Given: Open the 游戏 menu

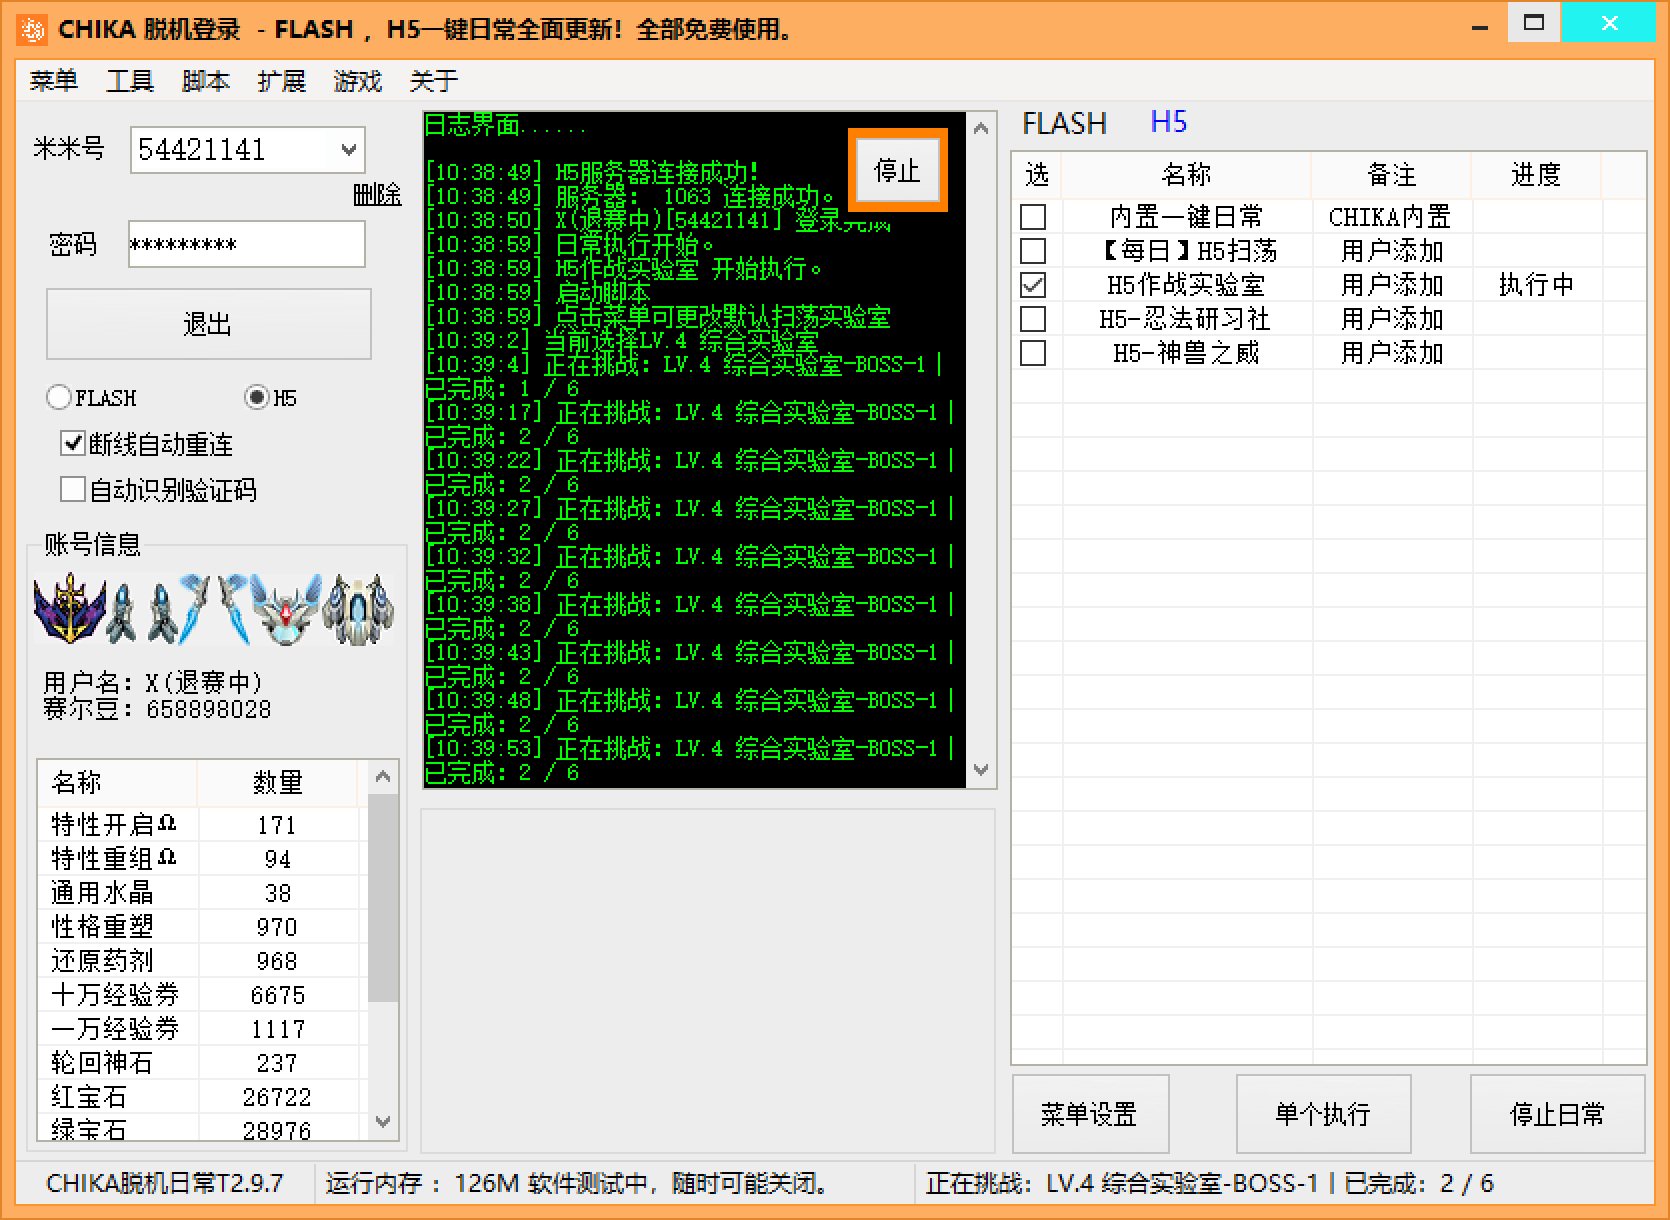Looking at the screenshot, I should point(358,81).
